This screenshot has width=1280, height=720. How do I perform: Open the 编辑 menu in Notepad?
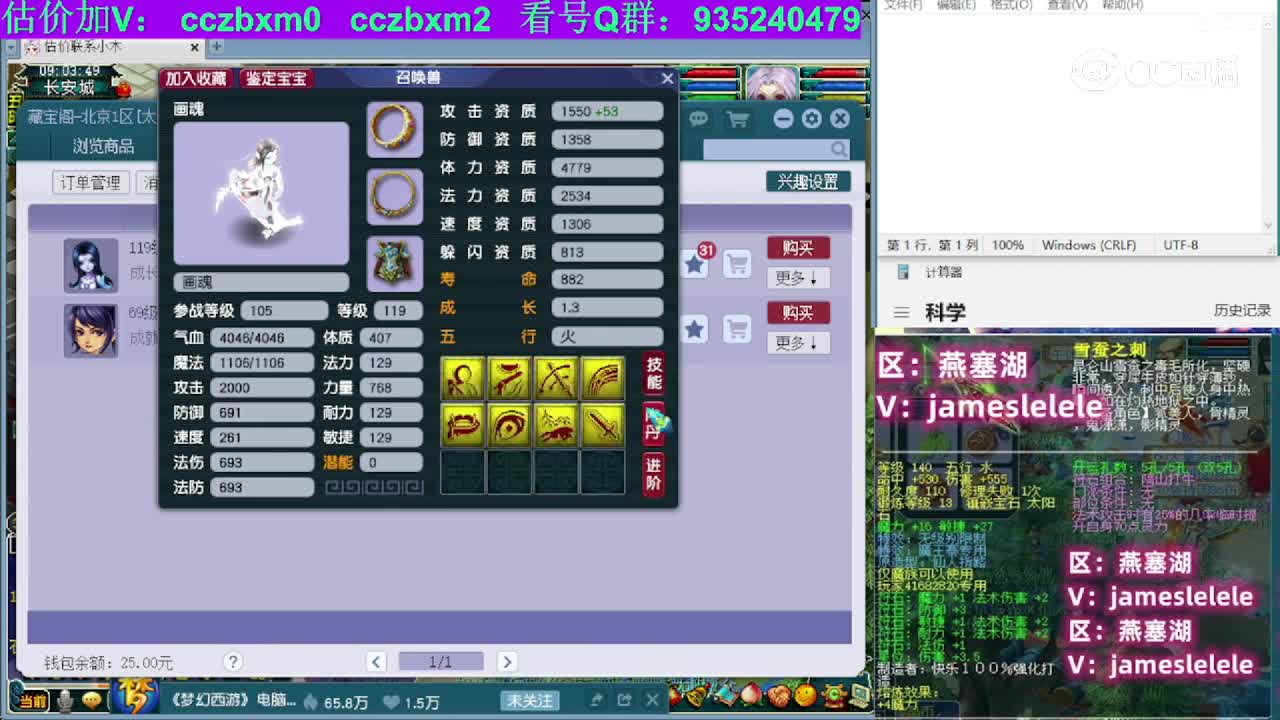tap(956, 5)
